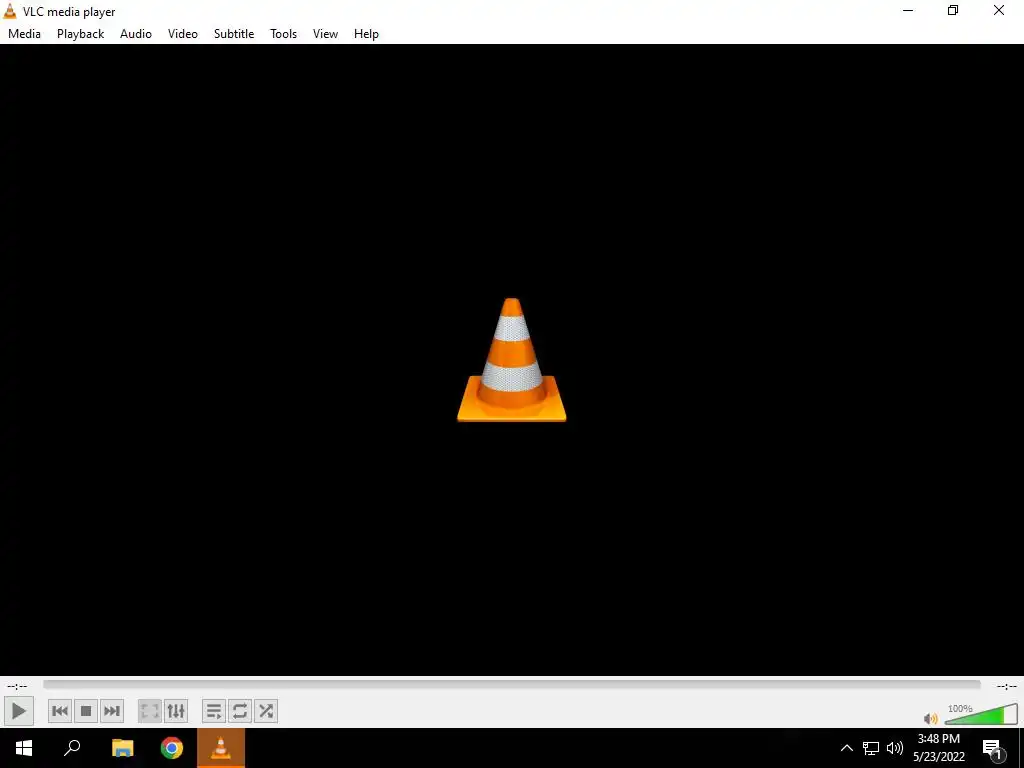Launch Google Chrome from taskbar
Viewport: 1024px width, 768px height.
(172, 748)
